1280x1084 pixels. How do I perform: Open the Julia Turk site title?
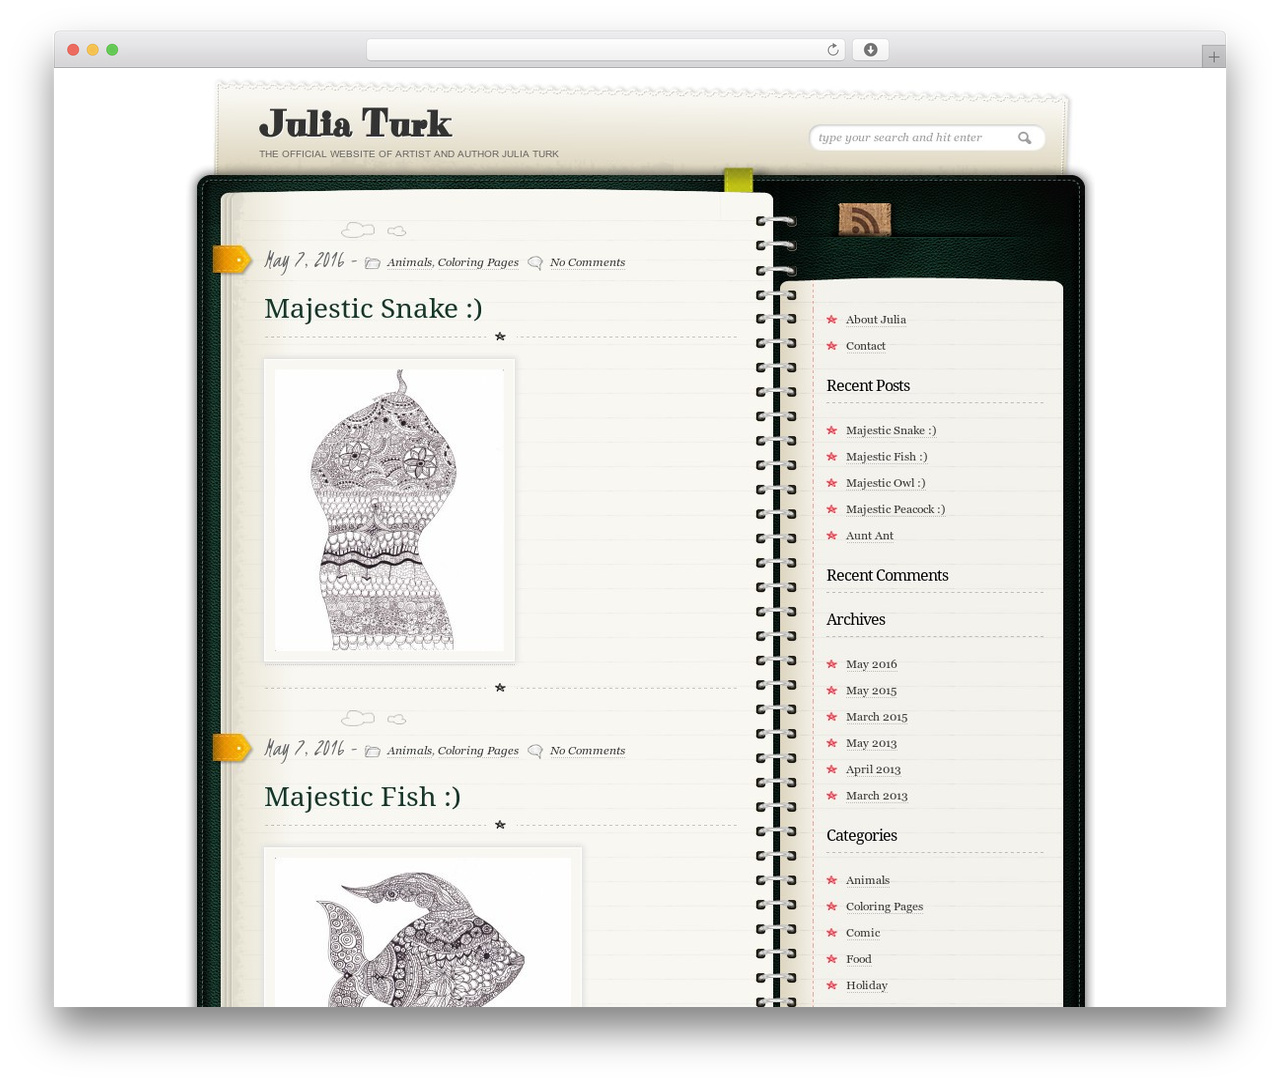pyautogui.click(x=355, y=124)
